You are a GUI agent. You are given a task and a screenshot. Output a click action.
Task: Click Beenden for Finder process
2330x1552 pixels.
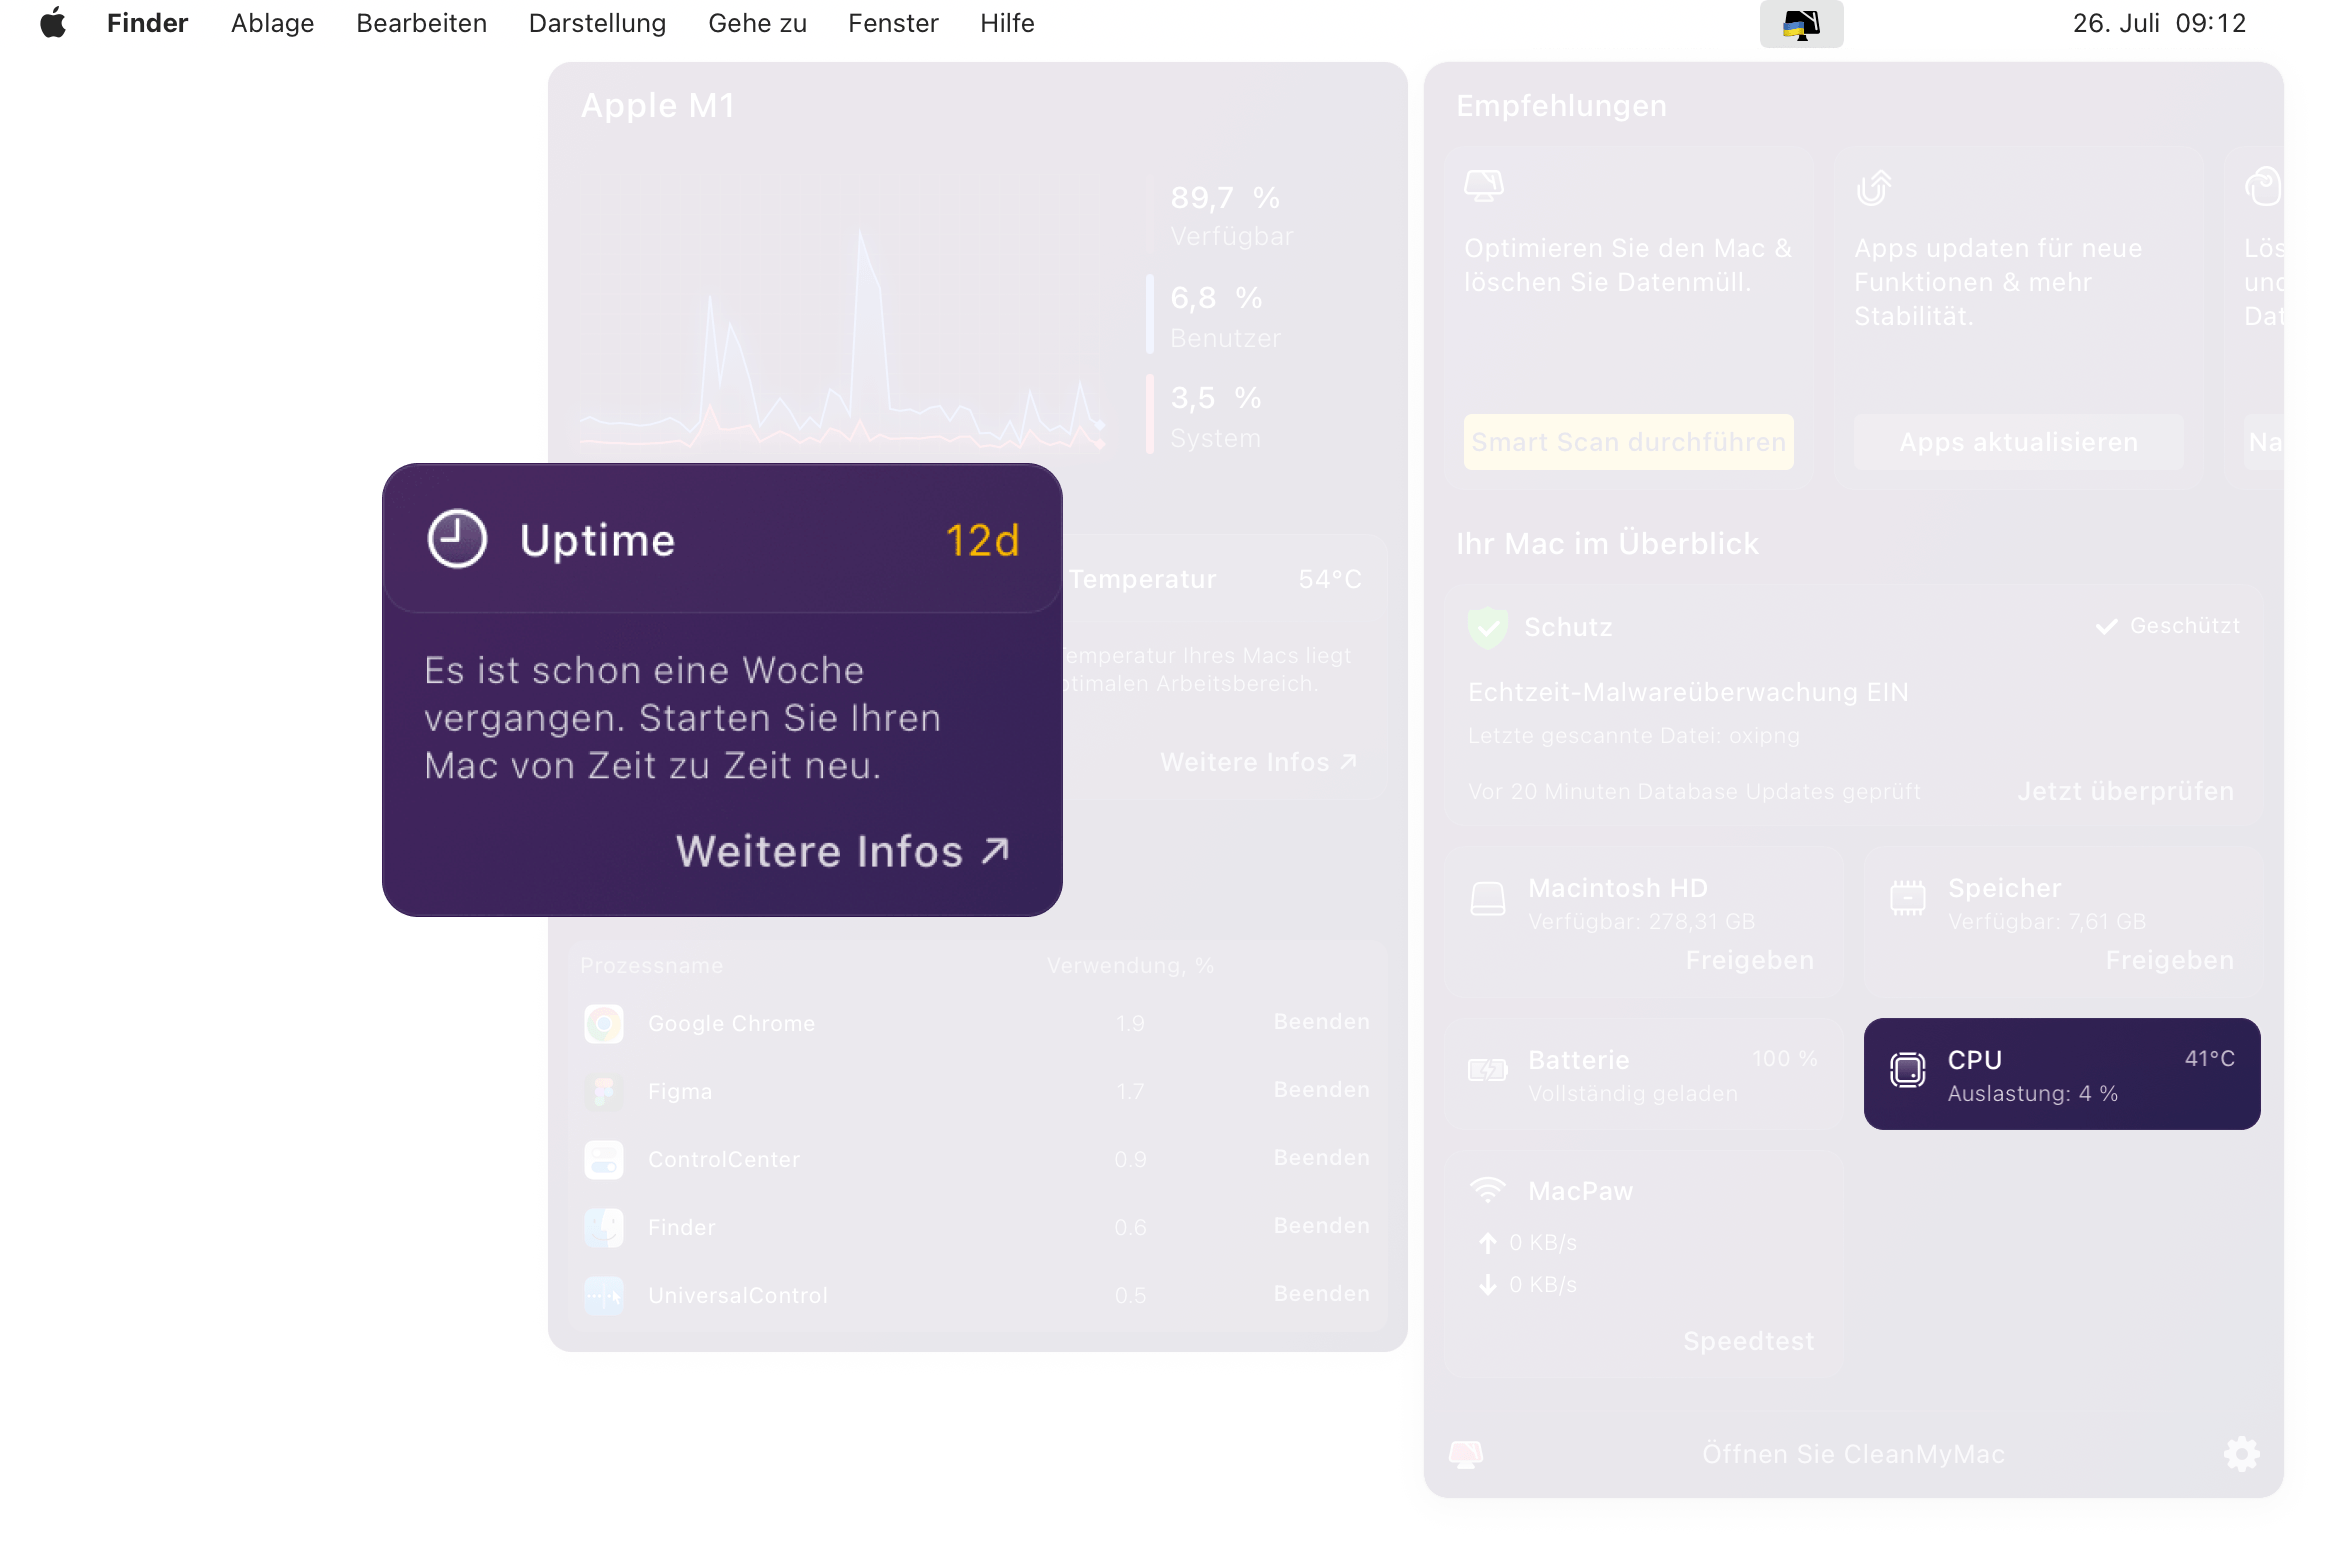(1321, 1226)
